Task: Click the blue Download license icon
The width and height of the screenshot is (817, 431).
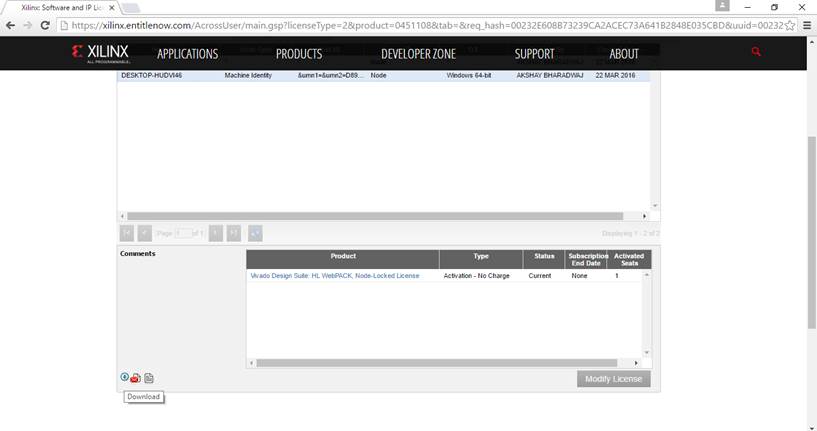Action: click(x=125, y=377)
